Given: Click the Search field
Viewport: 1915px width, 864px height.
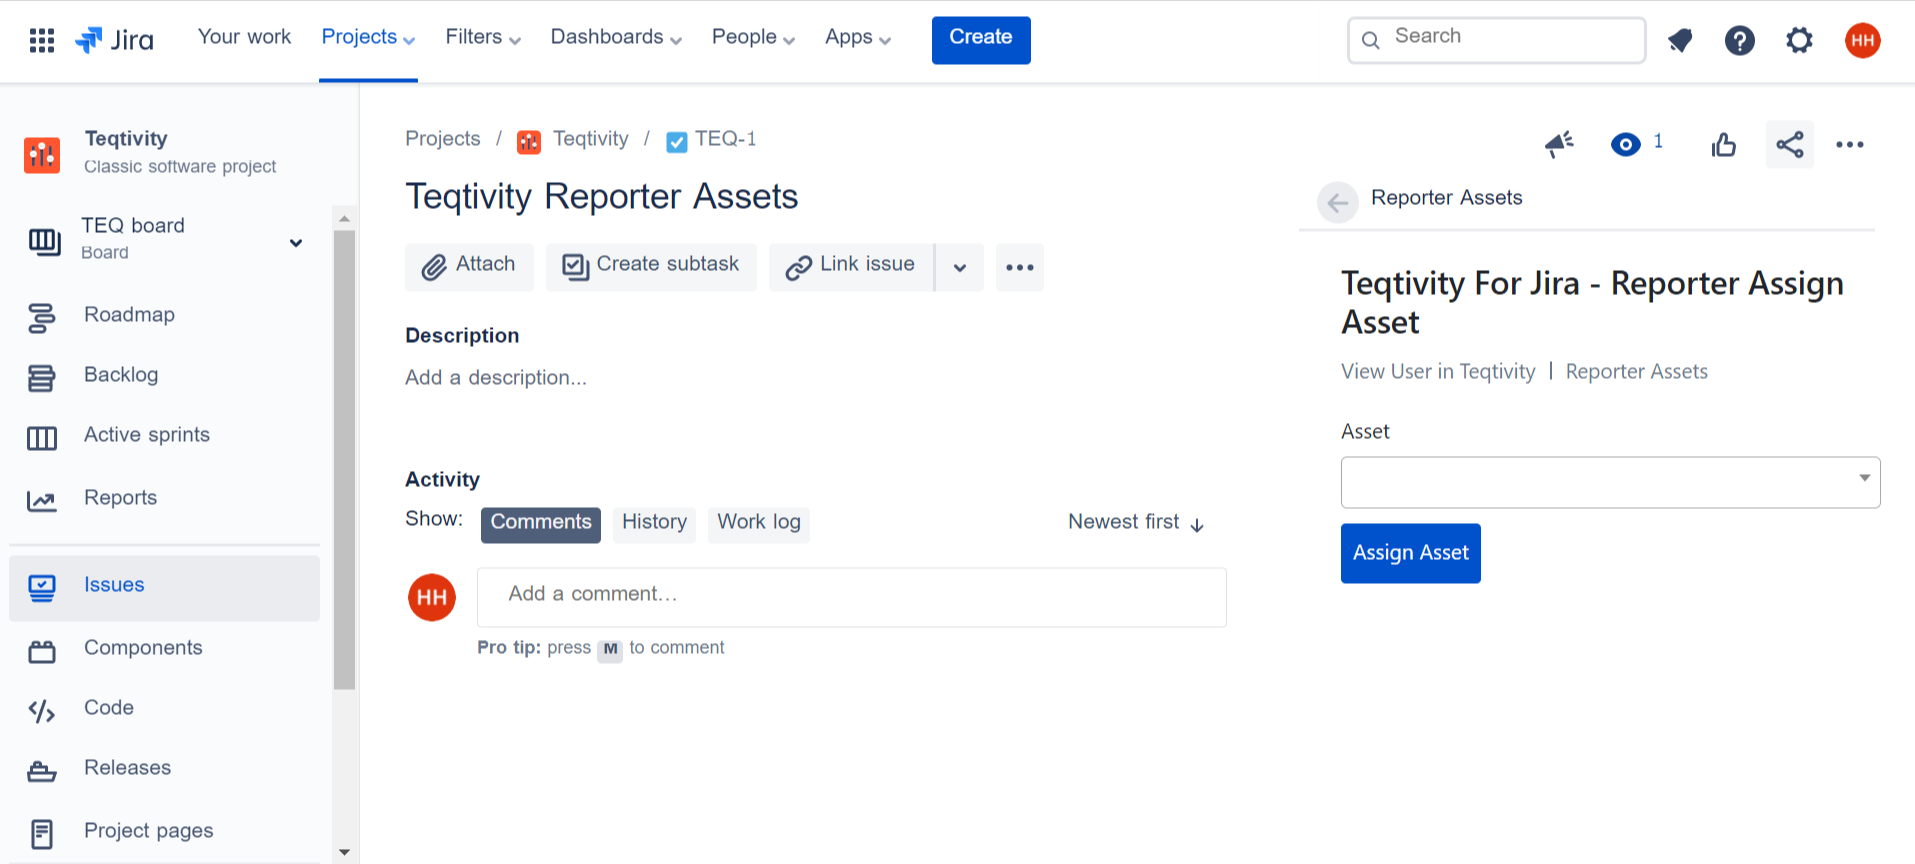Looking at the screenshot, I should (1496, 40).
